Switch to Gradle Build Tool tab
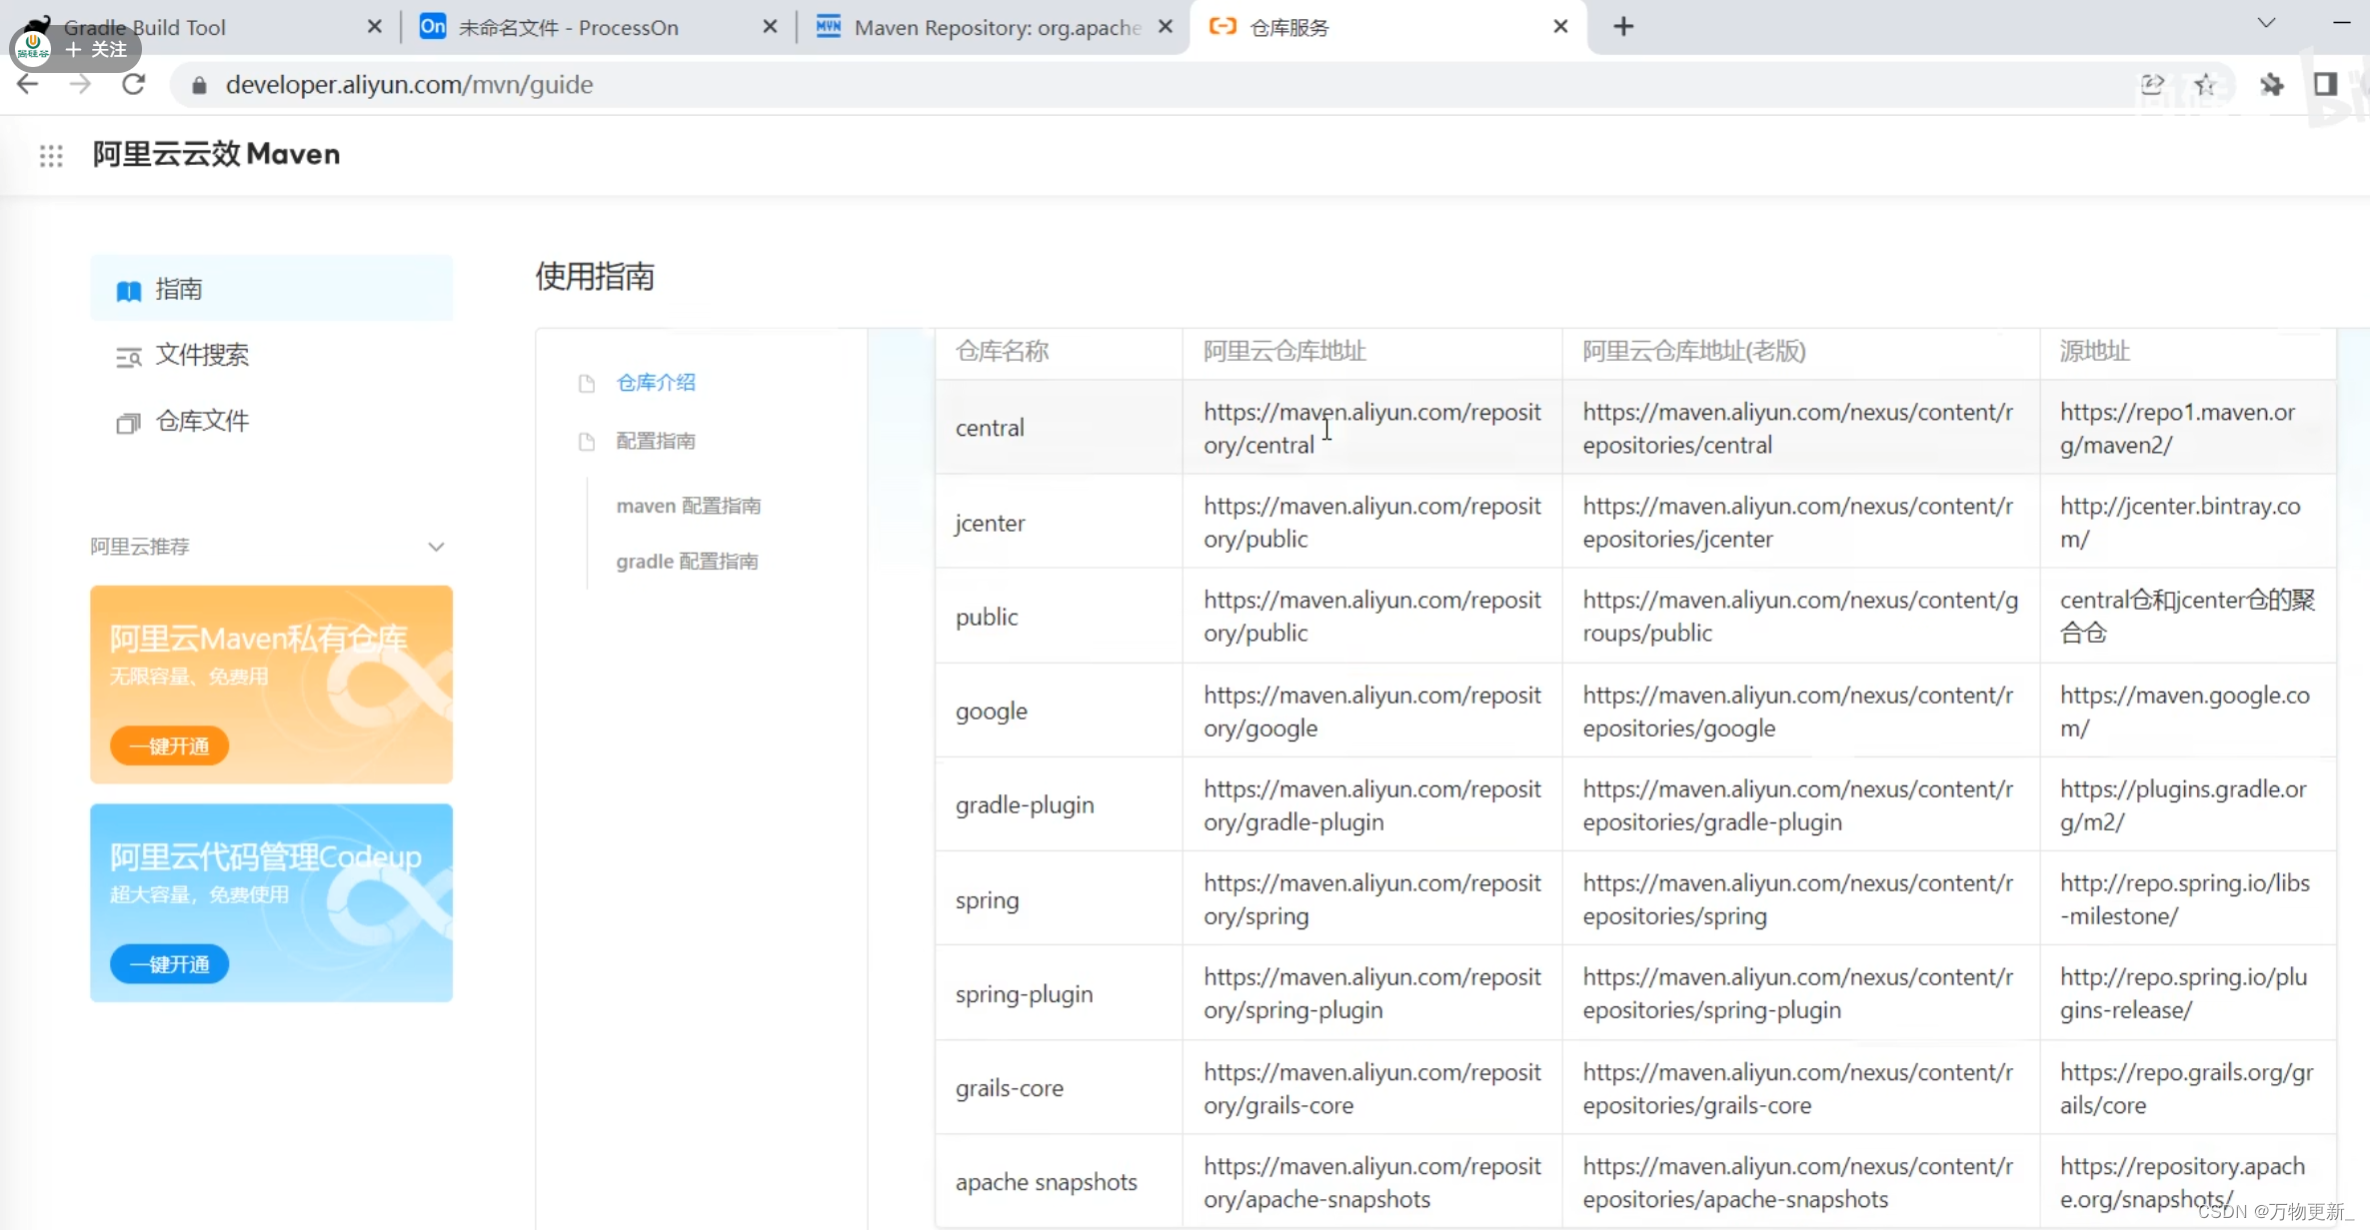Screen dimensions: 2370x1230 pyautogui.click(x=200, y=27)
